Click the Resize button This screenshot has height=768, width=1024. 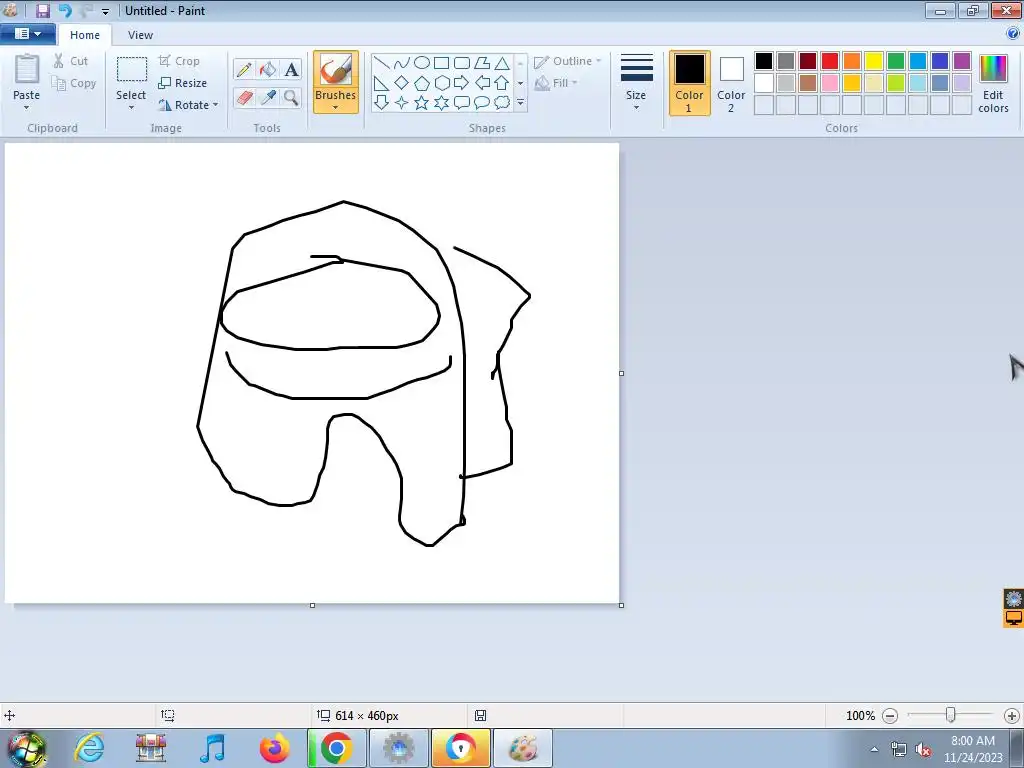point(183,83)
